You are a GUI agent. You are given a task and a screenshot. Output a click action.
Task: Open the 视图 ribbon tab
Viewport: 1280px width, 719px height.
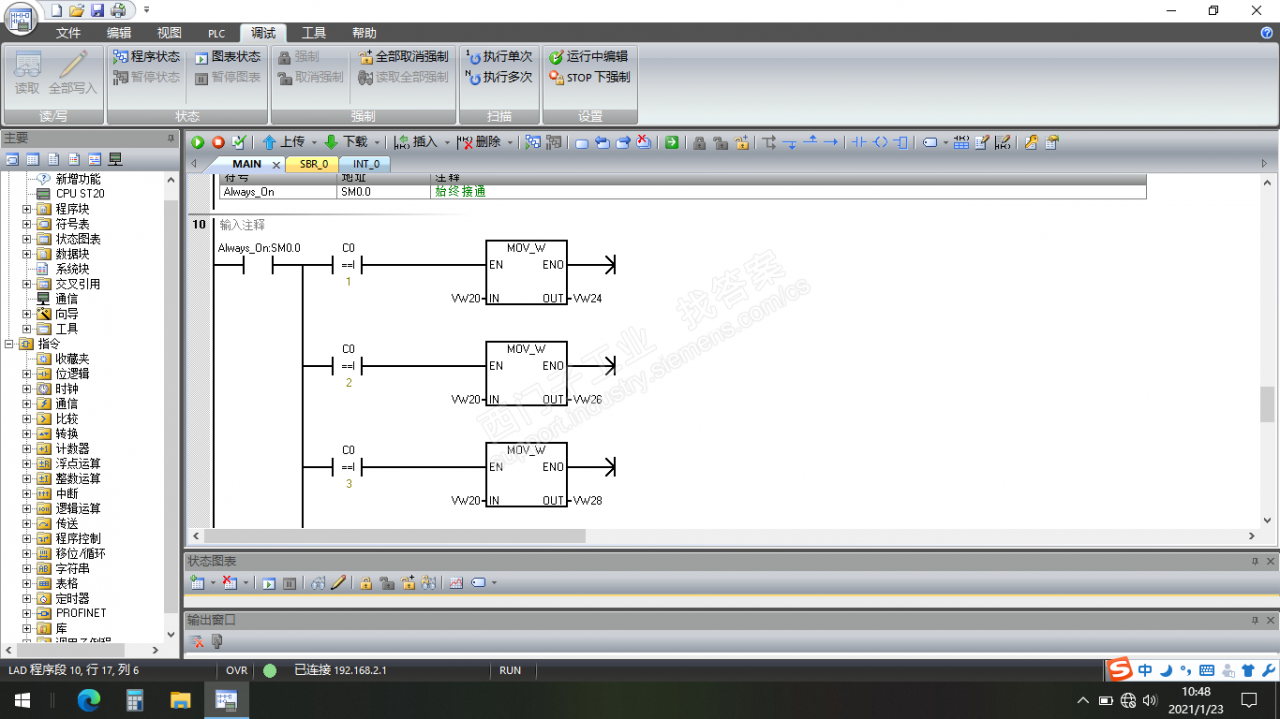pos(170,33)
